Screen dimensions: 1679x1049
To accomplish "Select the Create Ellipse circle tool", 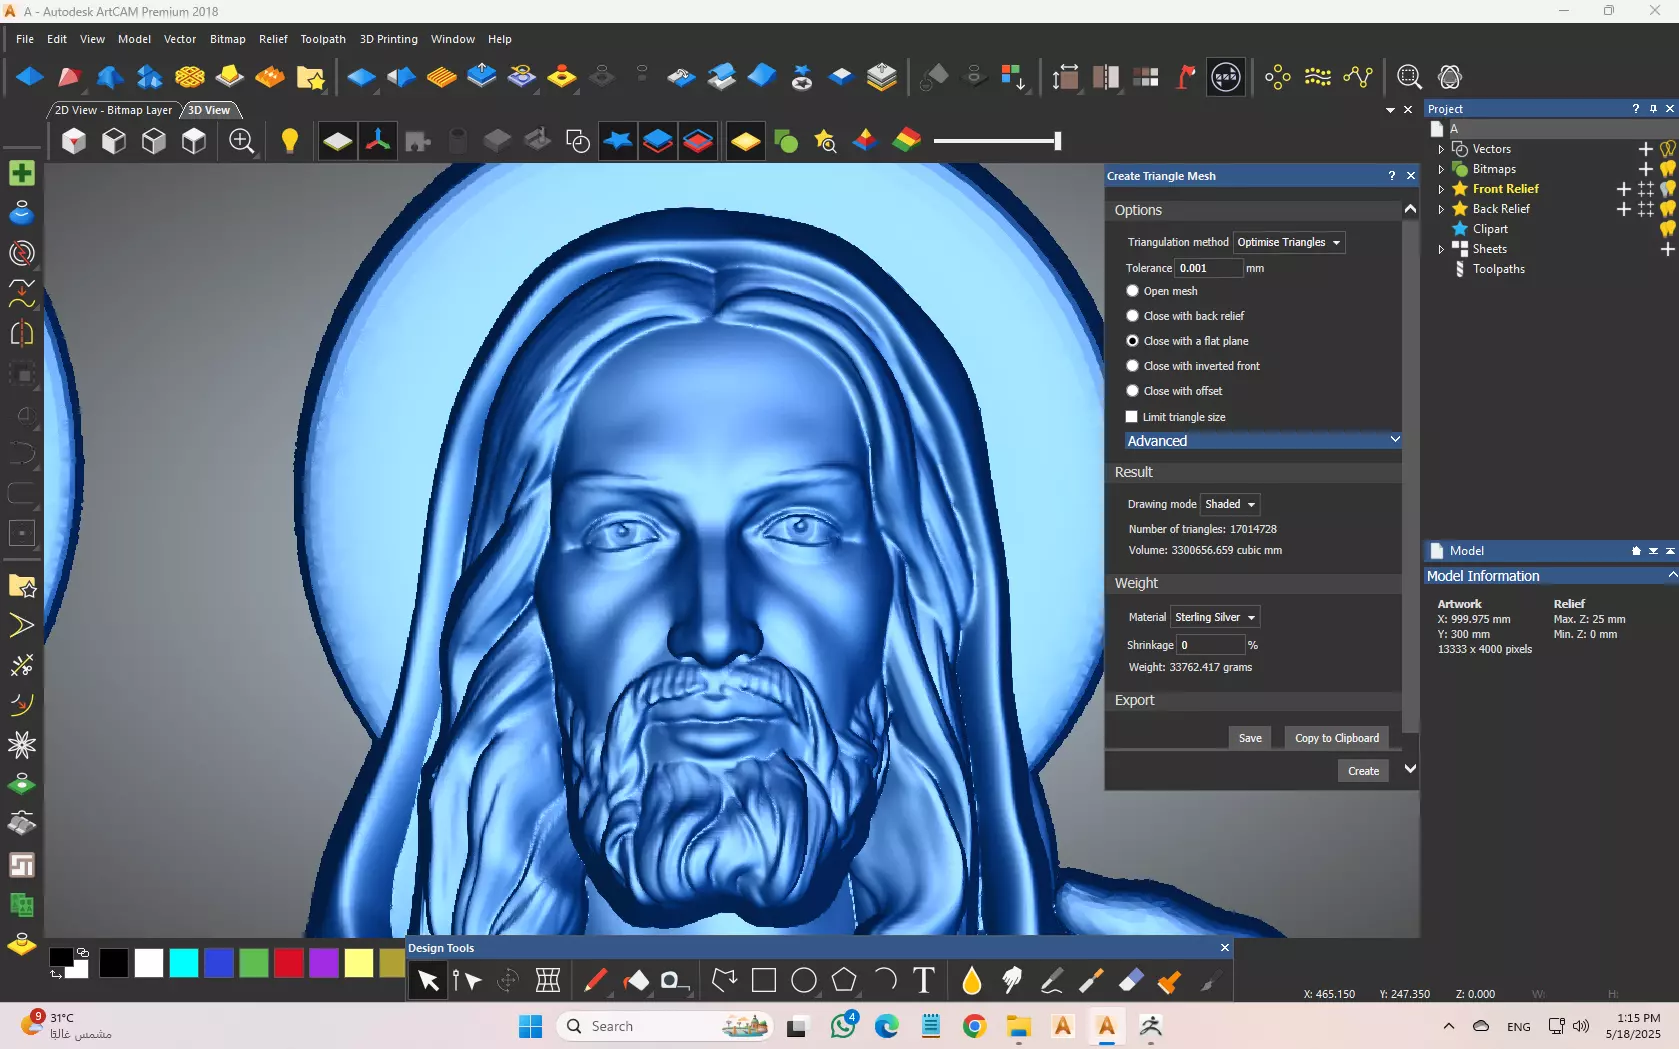I will [804, 981].
